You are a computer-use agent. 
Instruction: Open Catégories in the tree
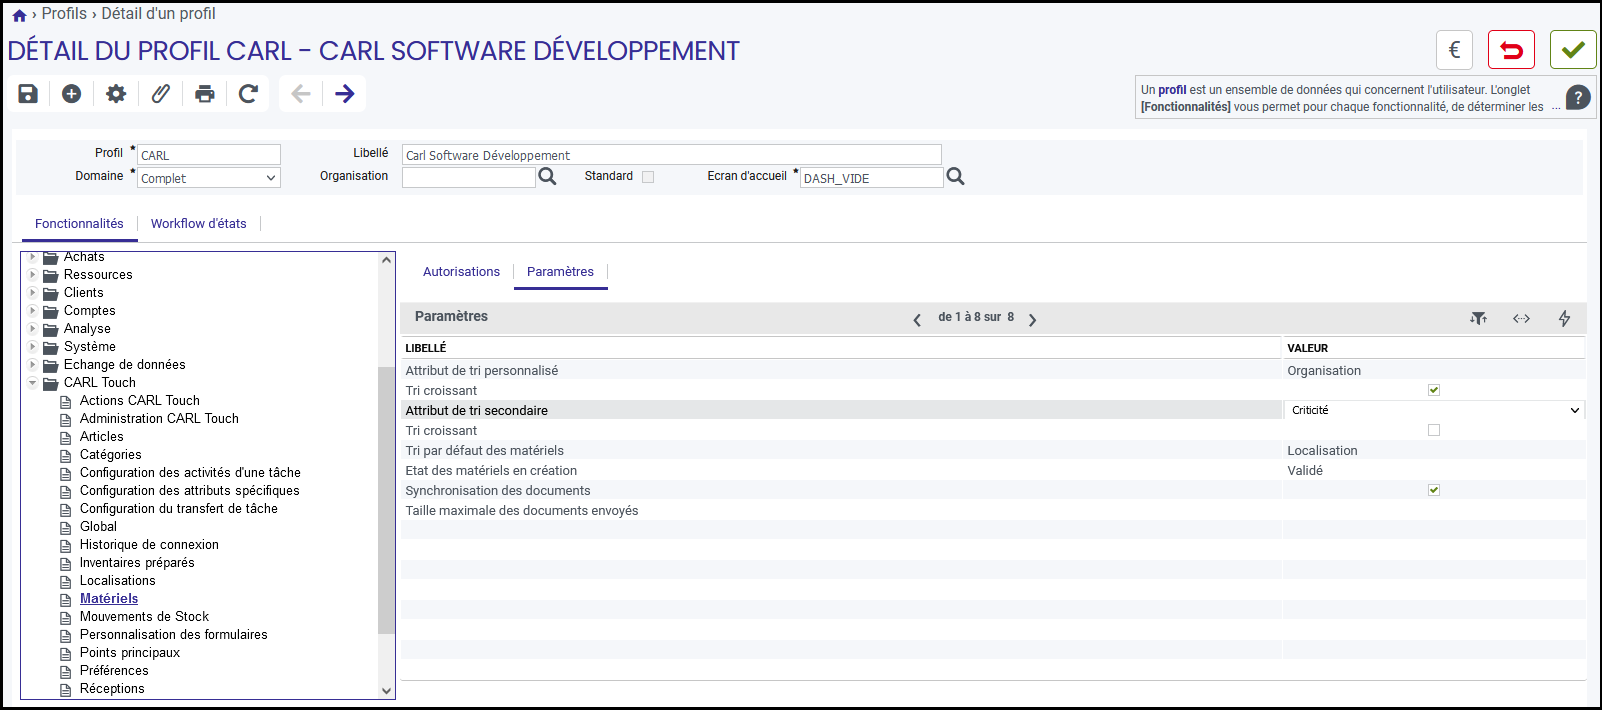coord(111,455)
